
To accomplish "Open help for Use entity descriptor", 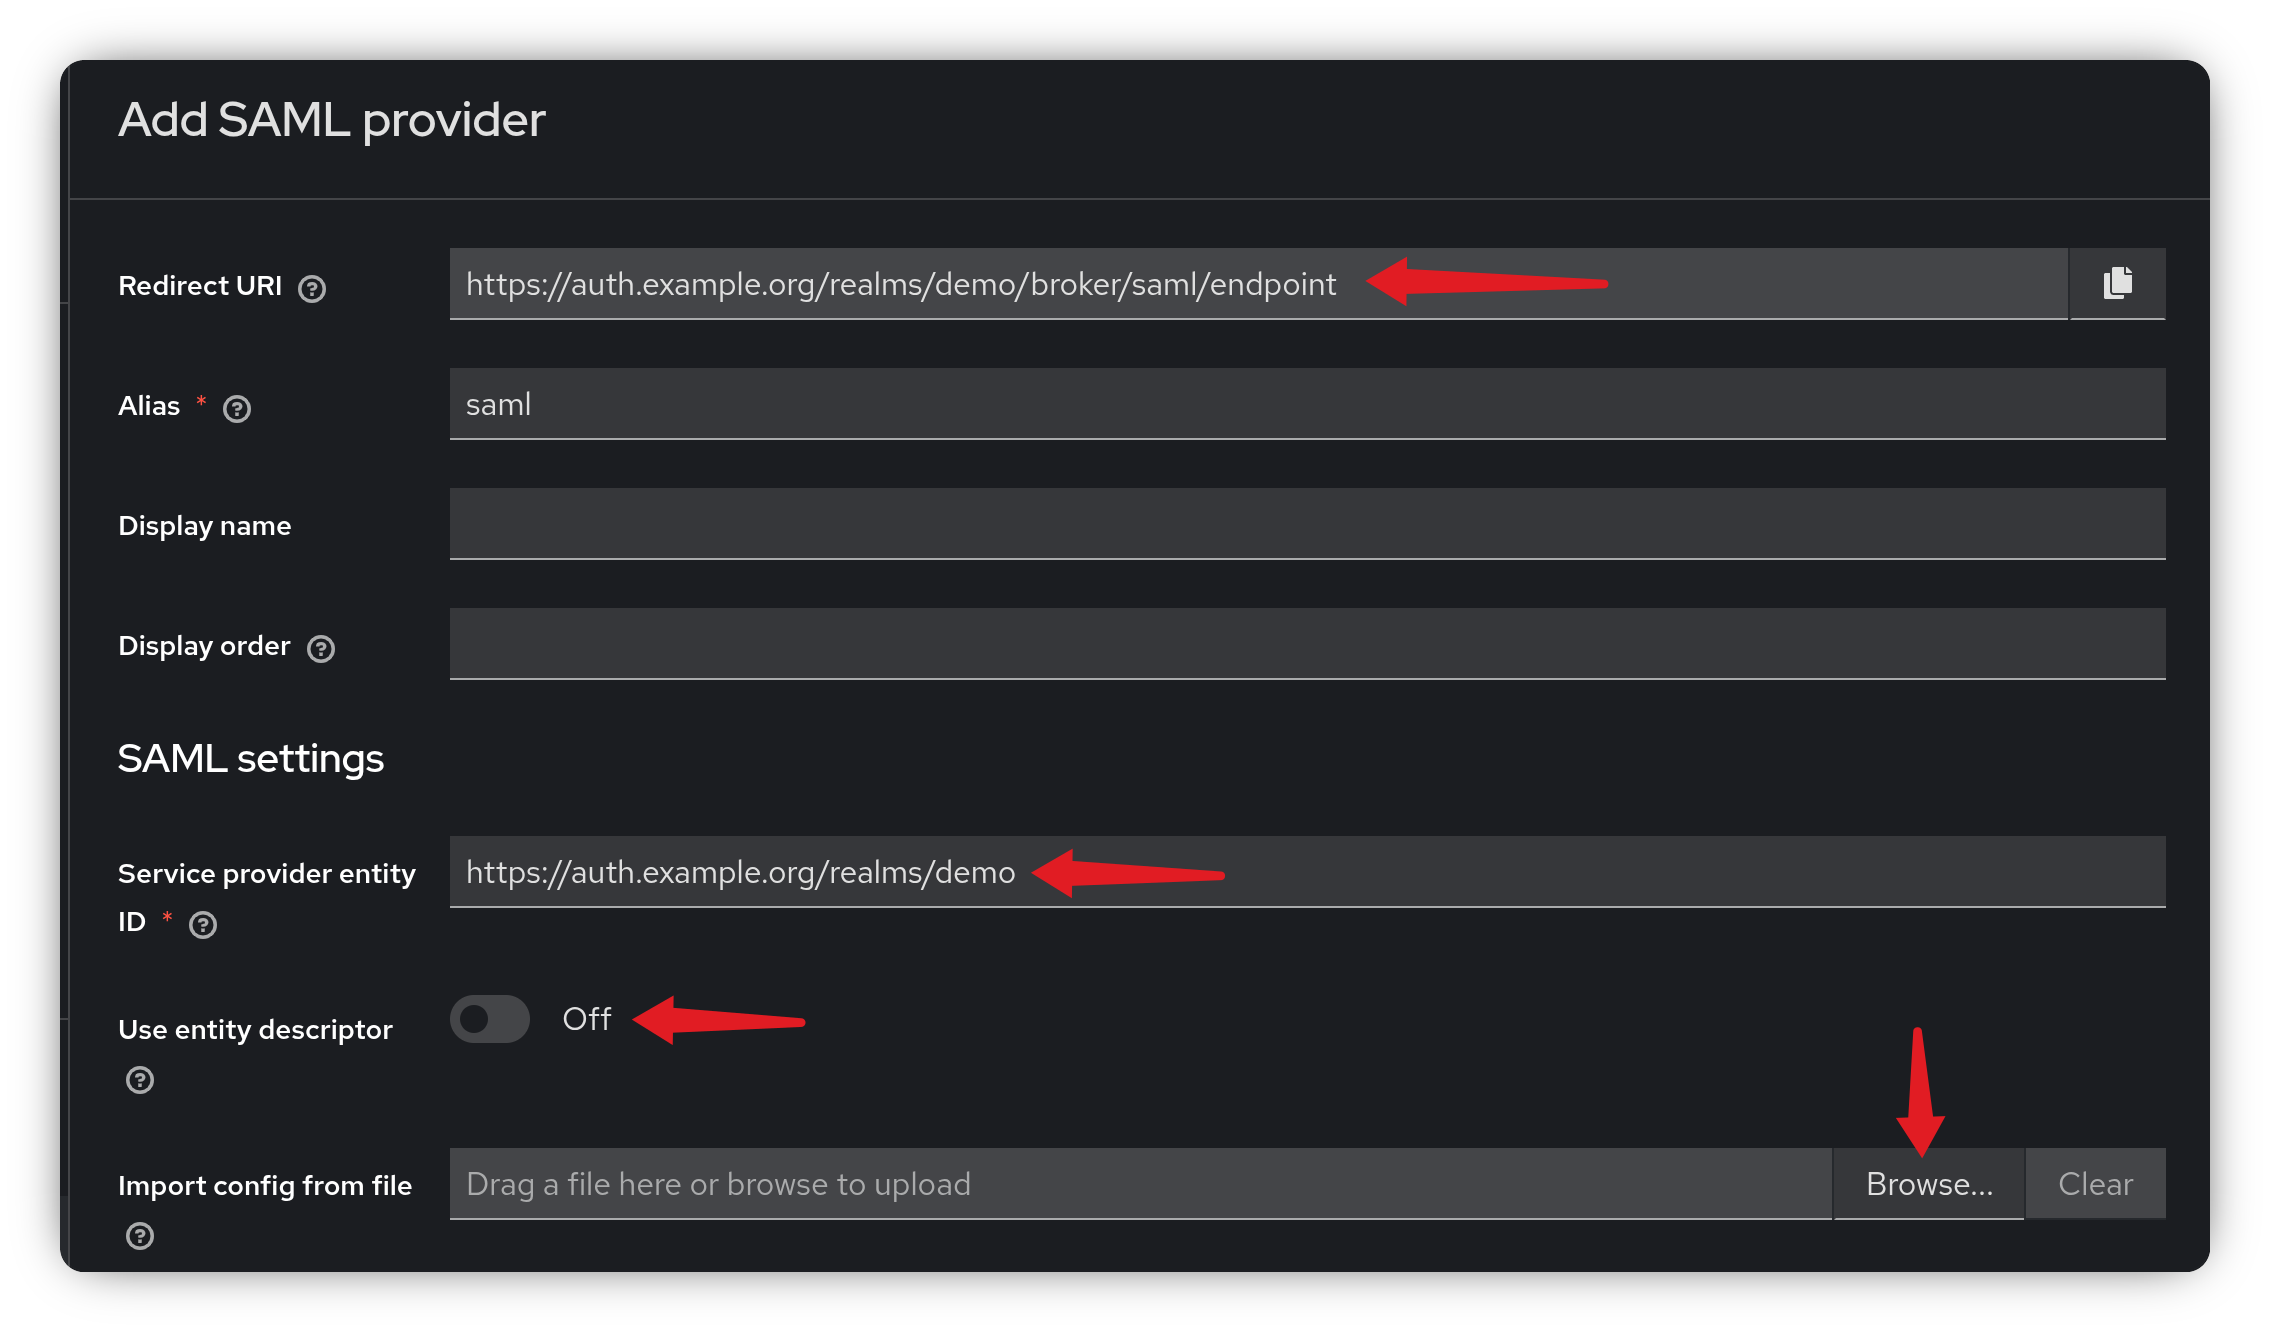I will [x=140, y=1080].
